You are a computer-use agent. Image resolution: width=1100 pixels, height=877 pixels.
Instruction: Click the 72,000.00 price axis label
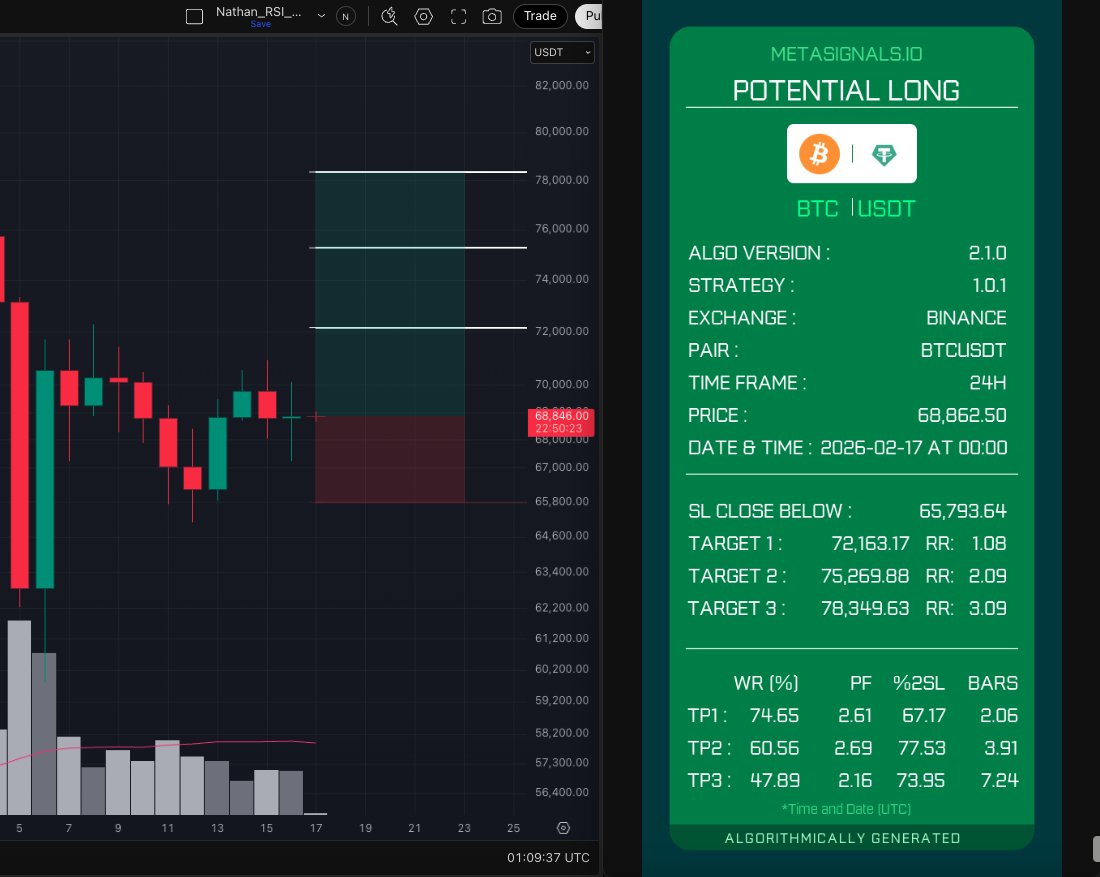[562, 331]
